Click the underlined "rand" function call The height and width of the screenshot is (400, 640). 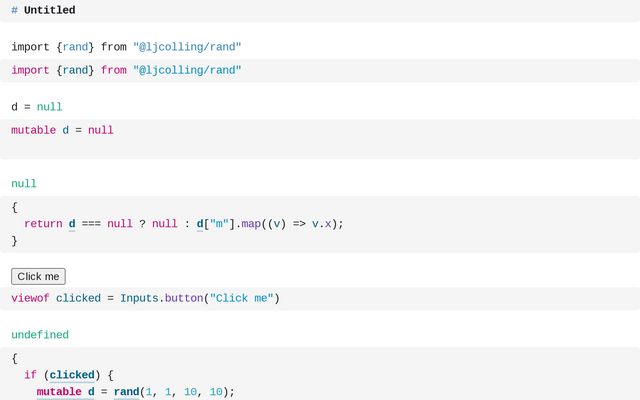click(126, 392)
